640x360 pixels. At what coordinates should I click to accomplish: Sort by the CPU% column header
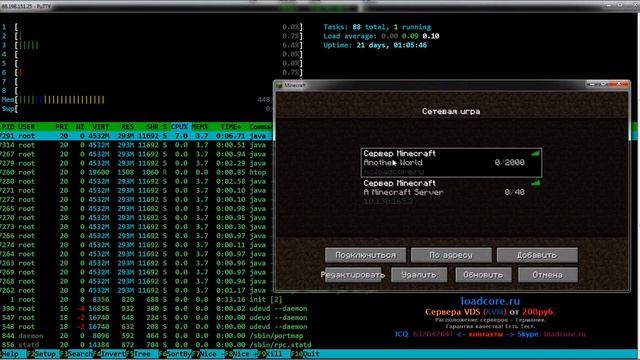coord(179,127)
